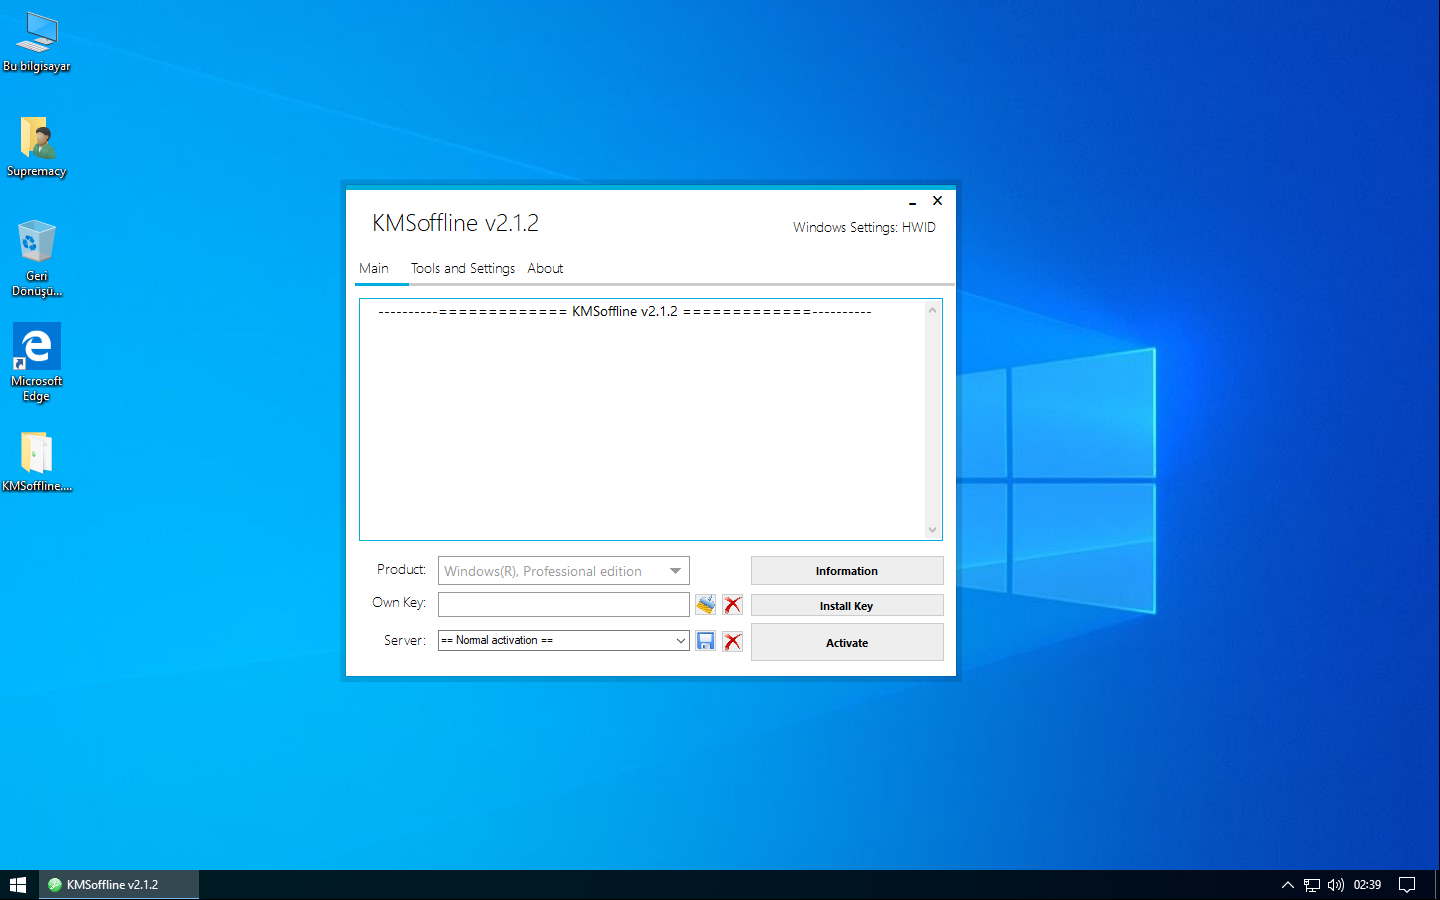
Task: Click the log scrollbar up arrow
Action: point(932,310)
